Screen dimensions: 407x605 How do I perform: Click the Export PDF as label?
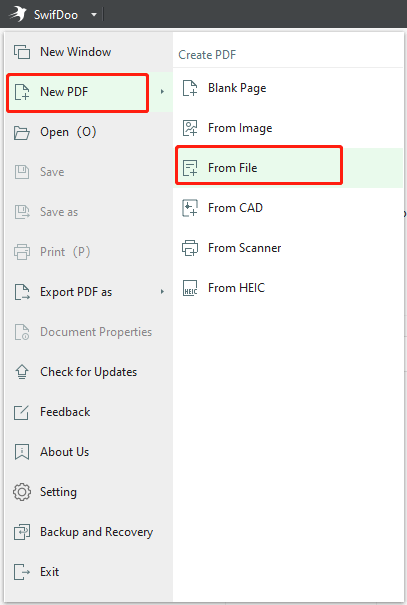tap(76, 292)
